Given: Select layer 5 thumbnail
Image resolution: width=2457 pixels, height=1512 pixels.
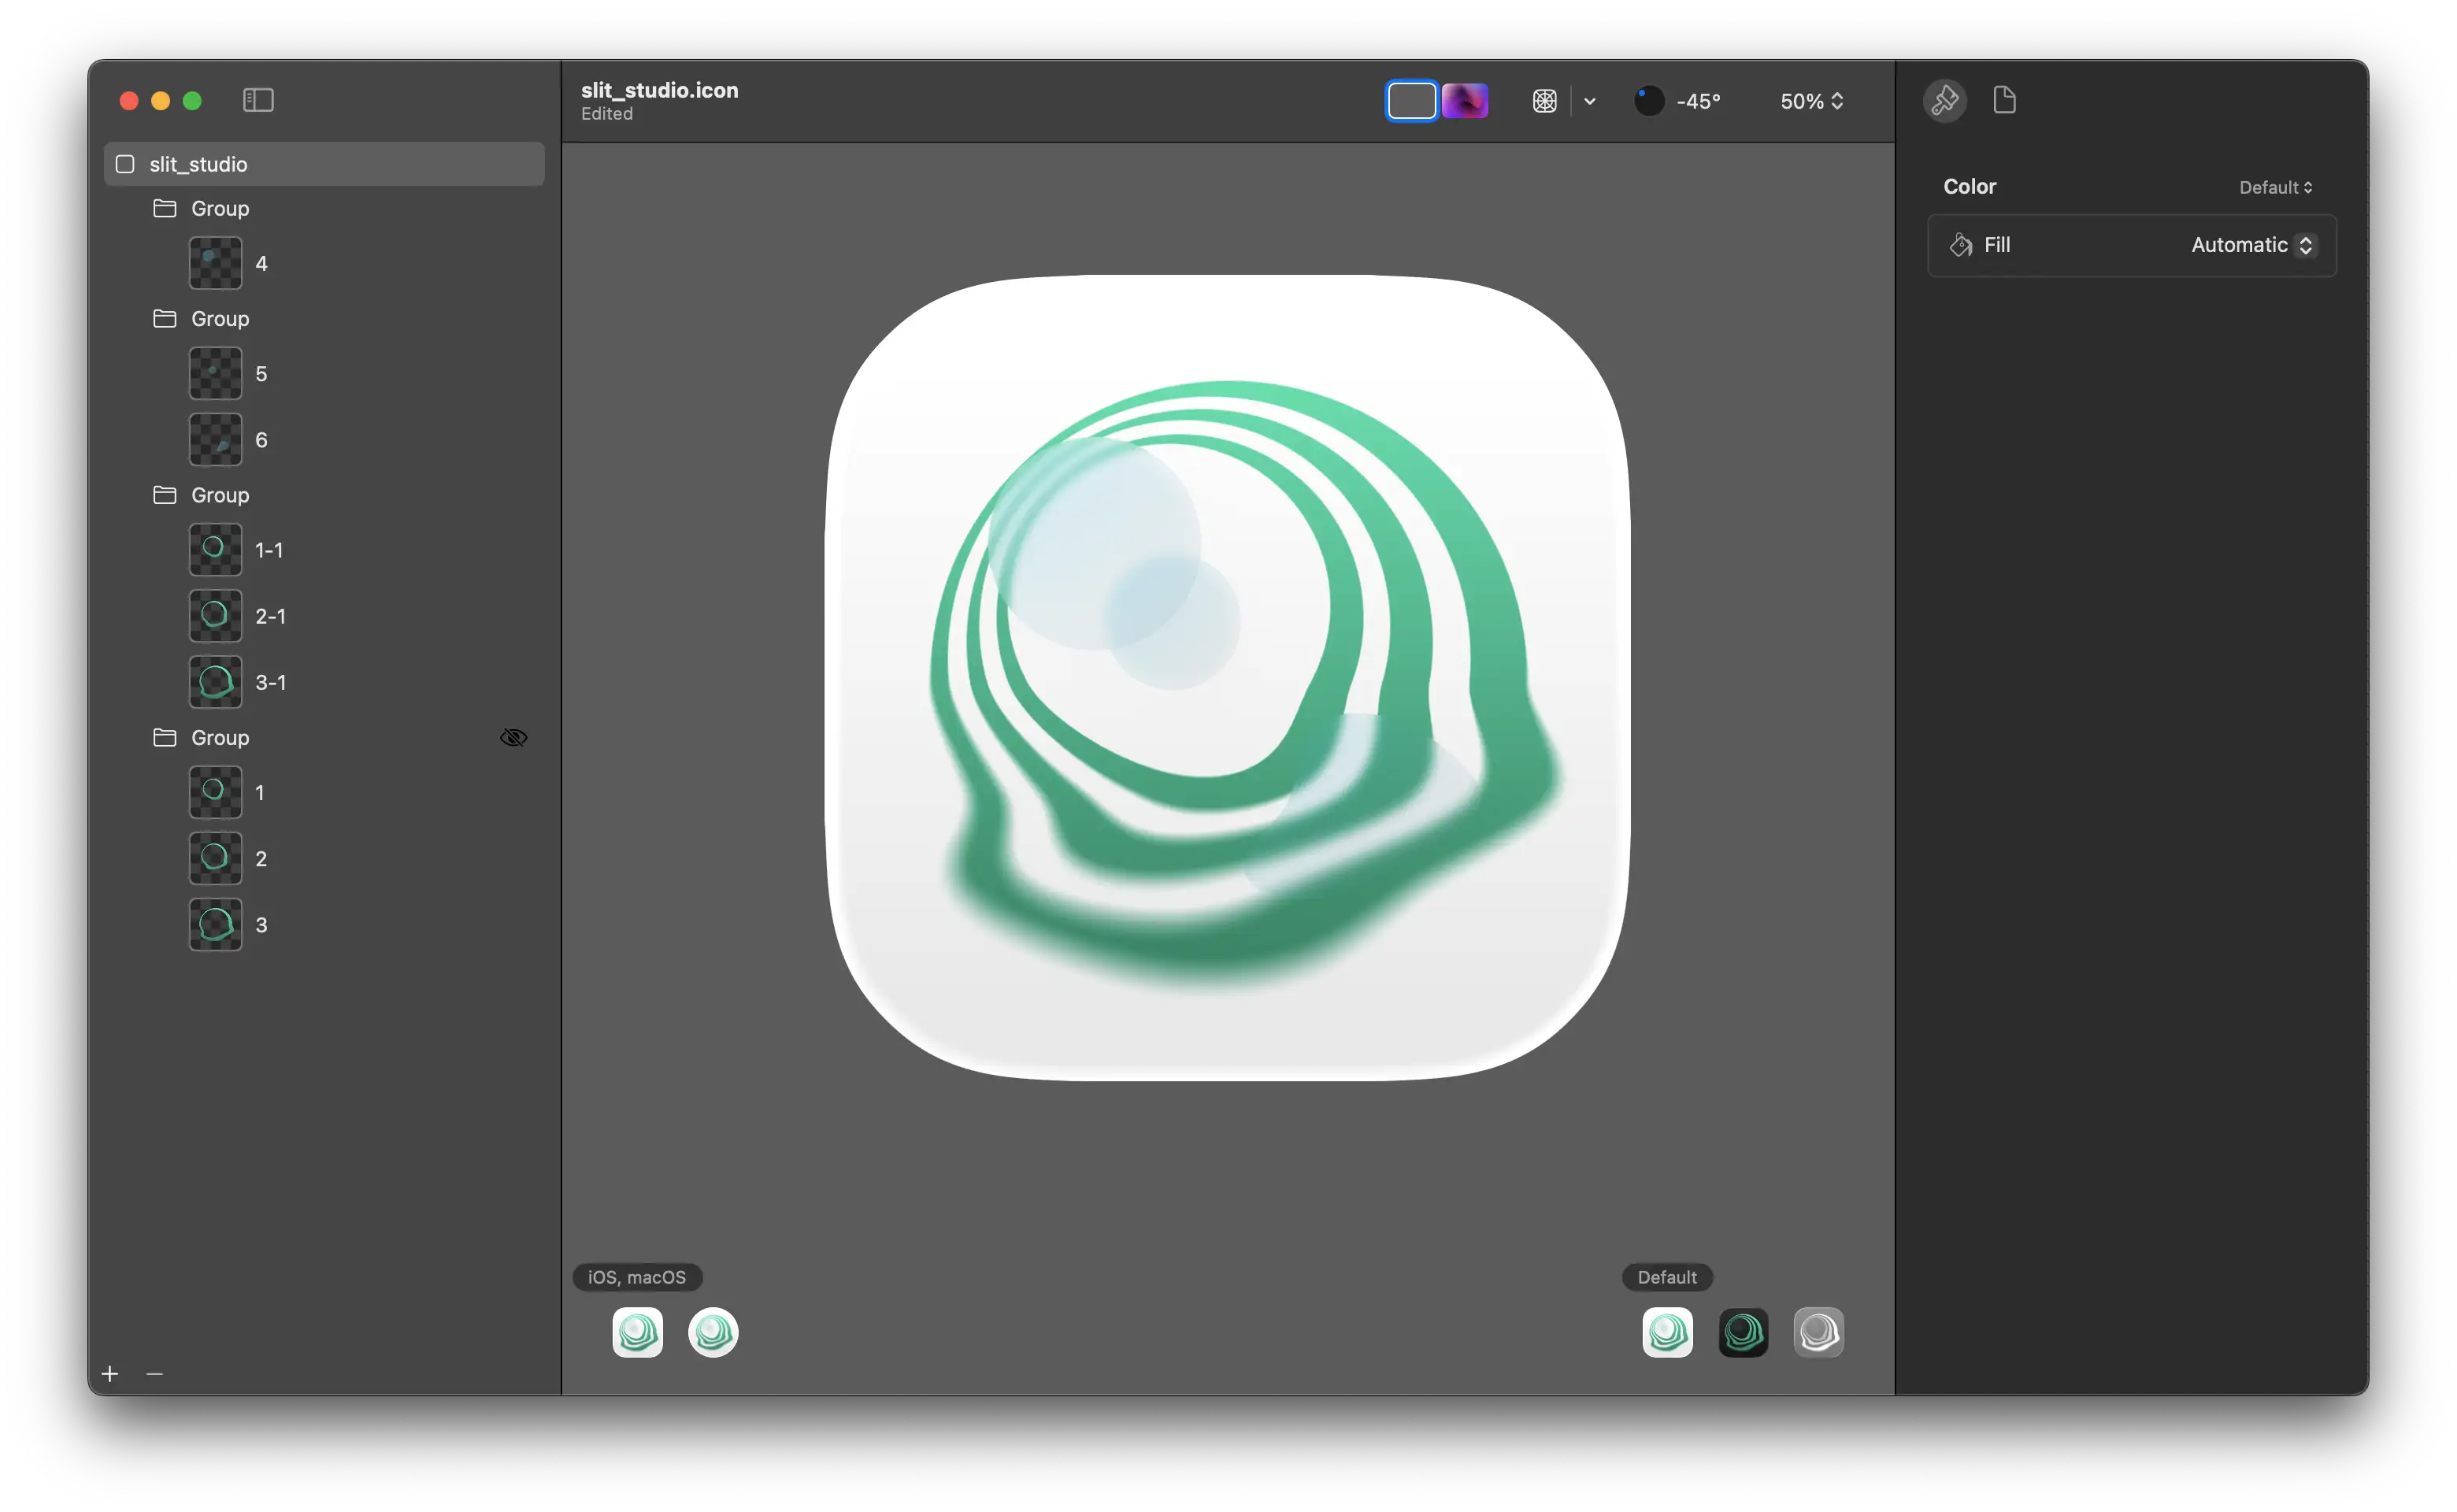Looking at the screenshot, I should (215, 373).
